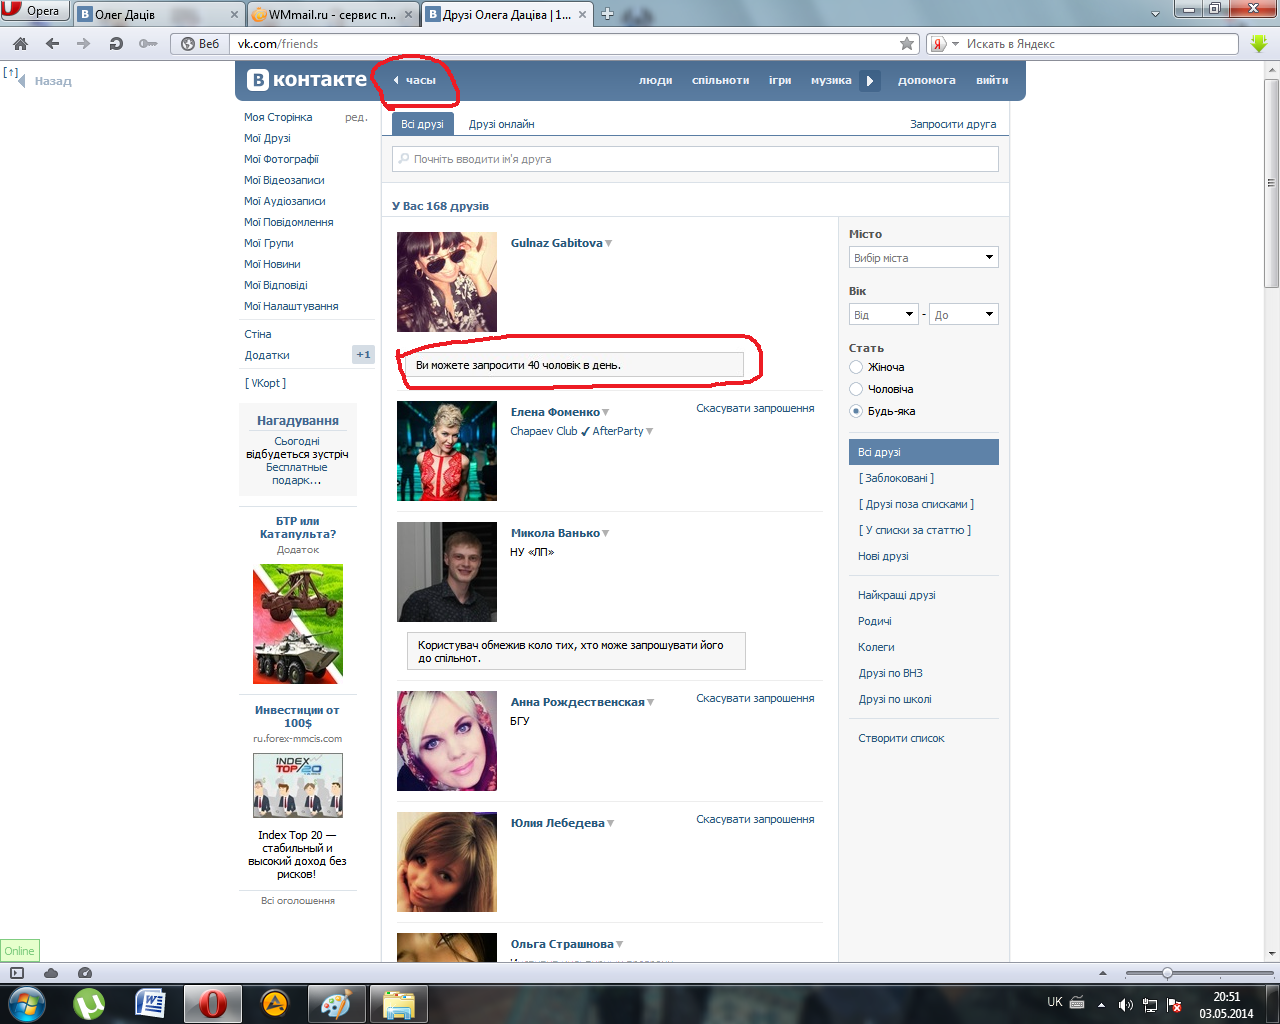Open the Вибір міста city dropdown
The height and width of the screenshot is (1024, 1280).
pyautogui.click(x=924, y=257)
